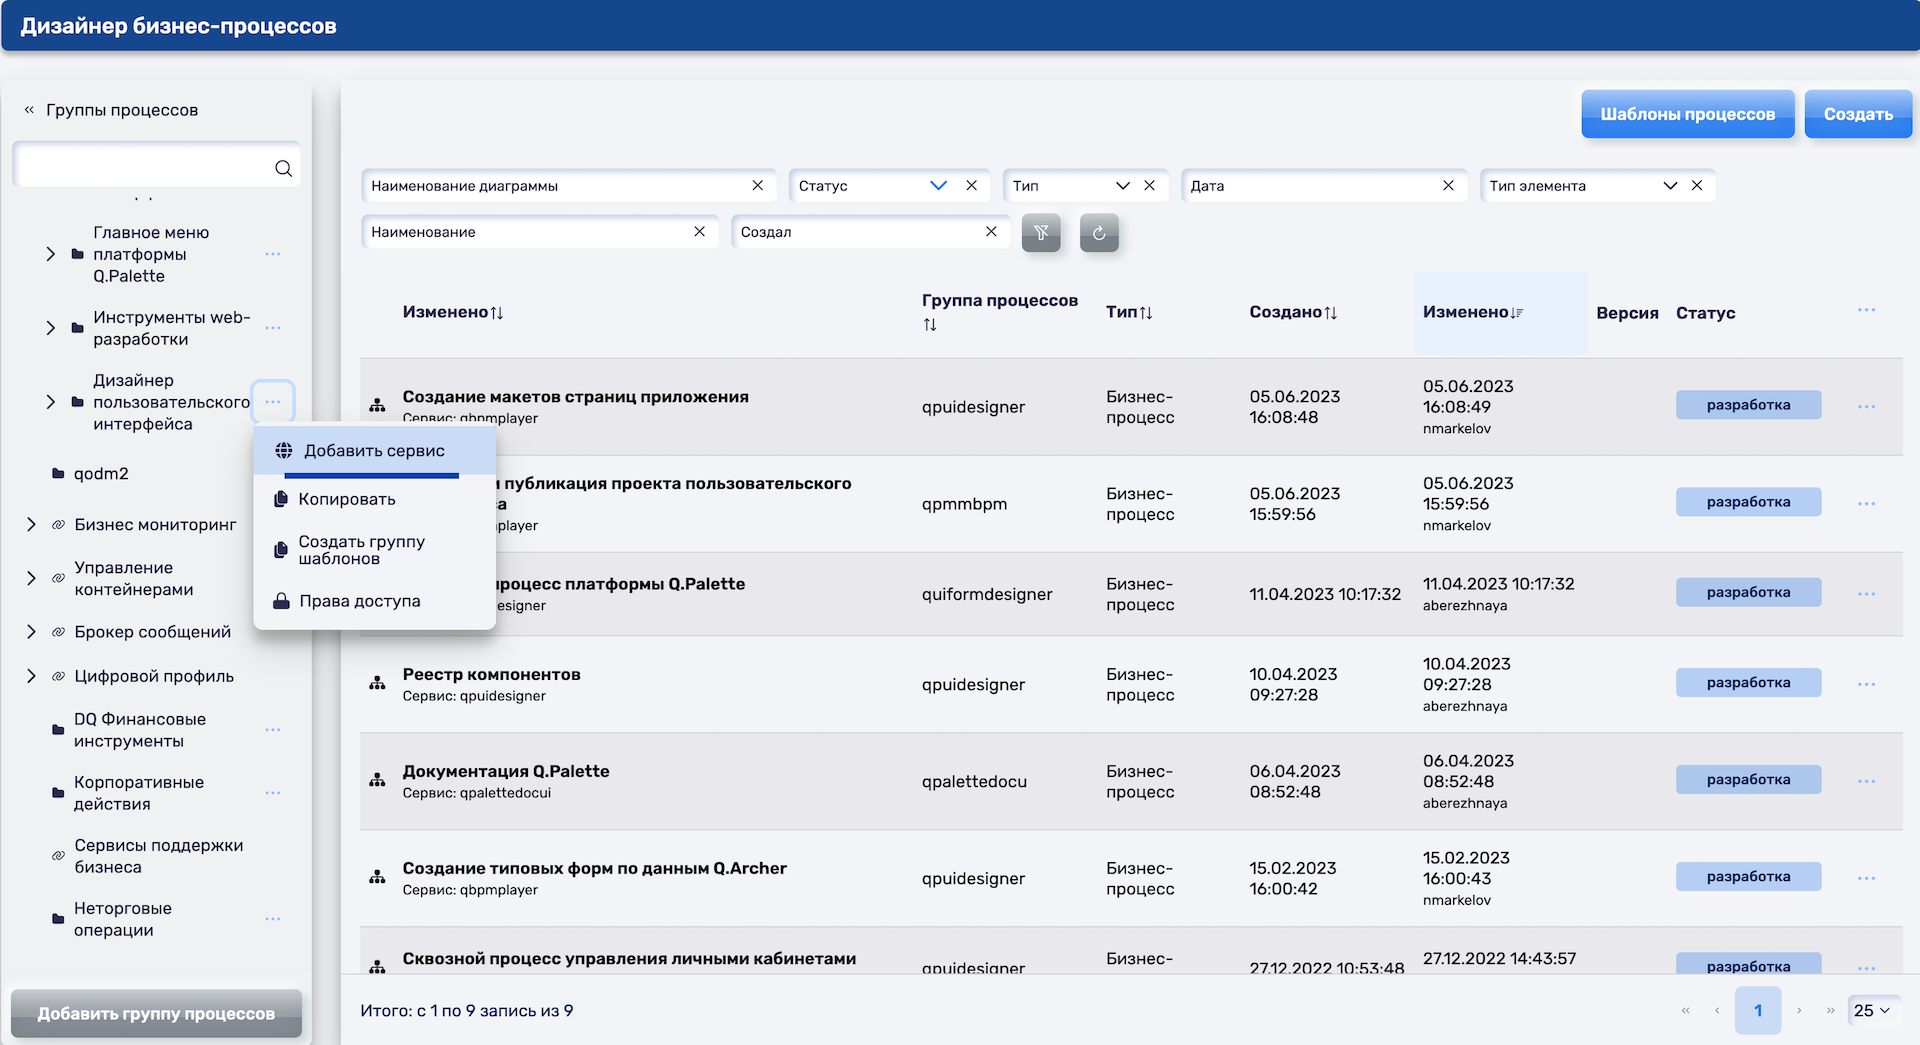This screenshot has height=1045, width=1920.
Task: Go to next page arrow in pagination
Action: [1798, 1010]
